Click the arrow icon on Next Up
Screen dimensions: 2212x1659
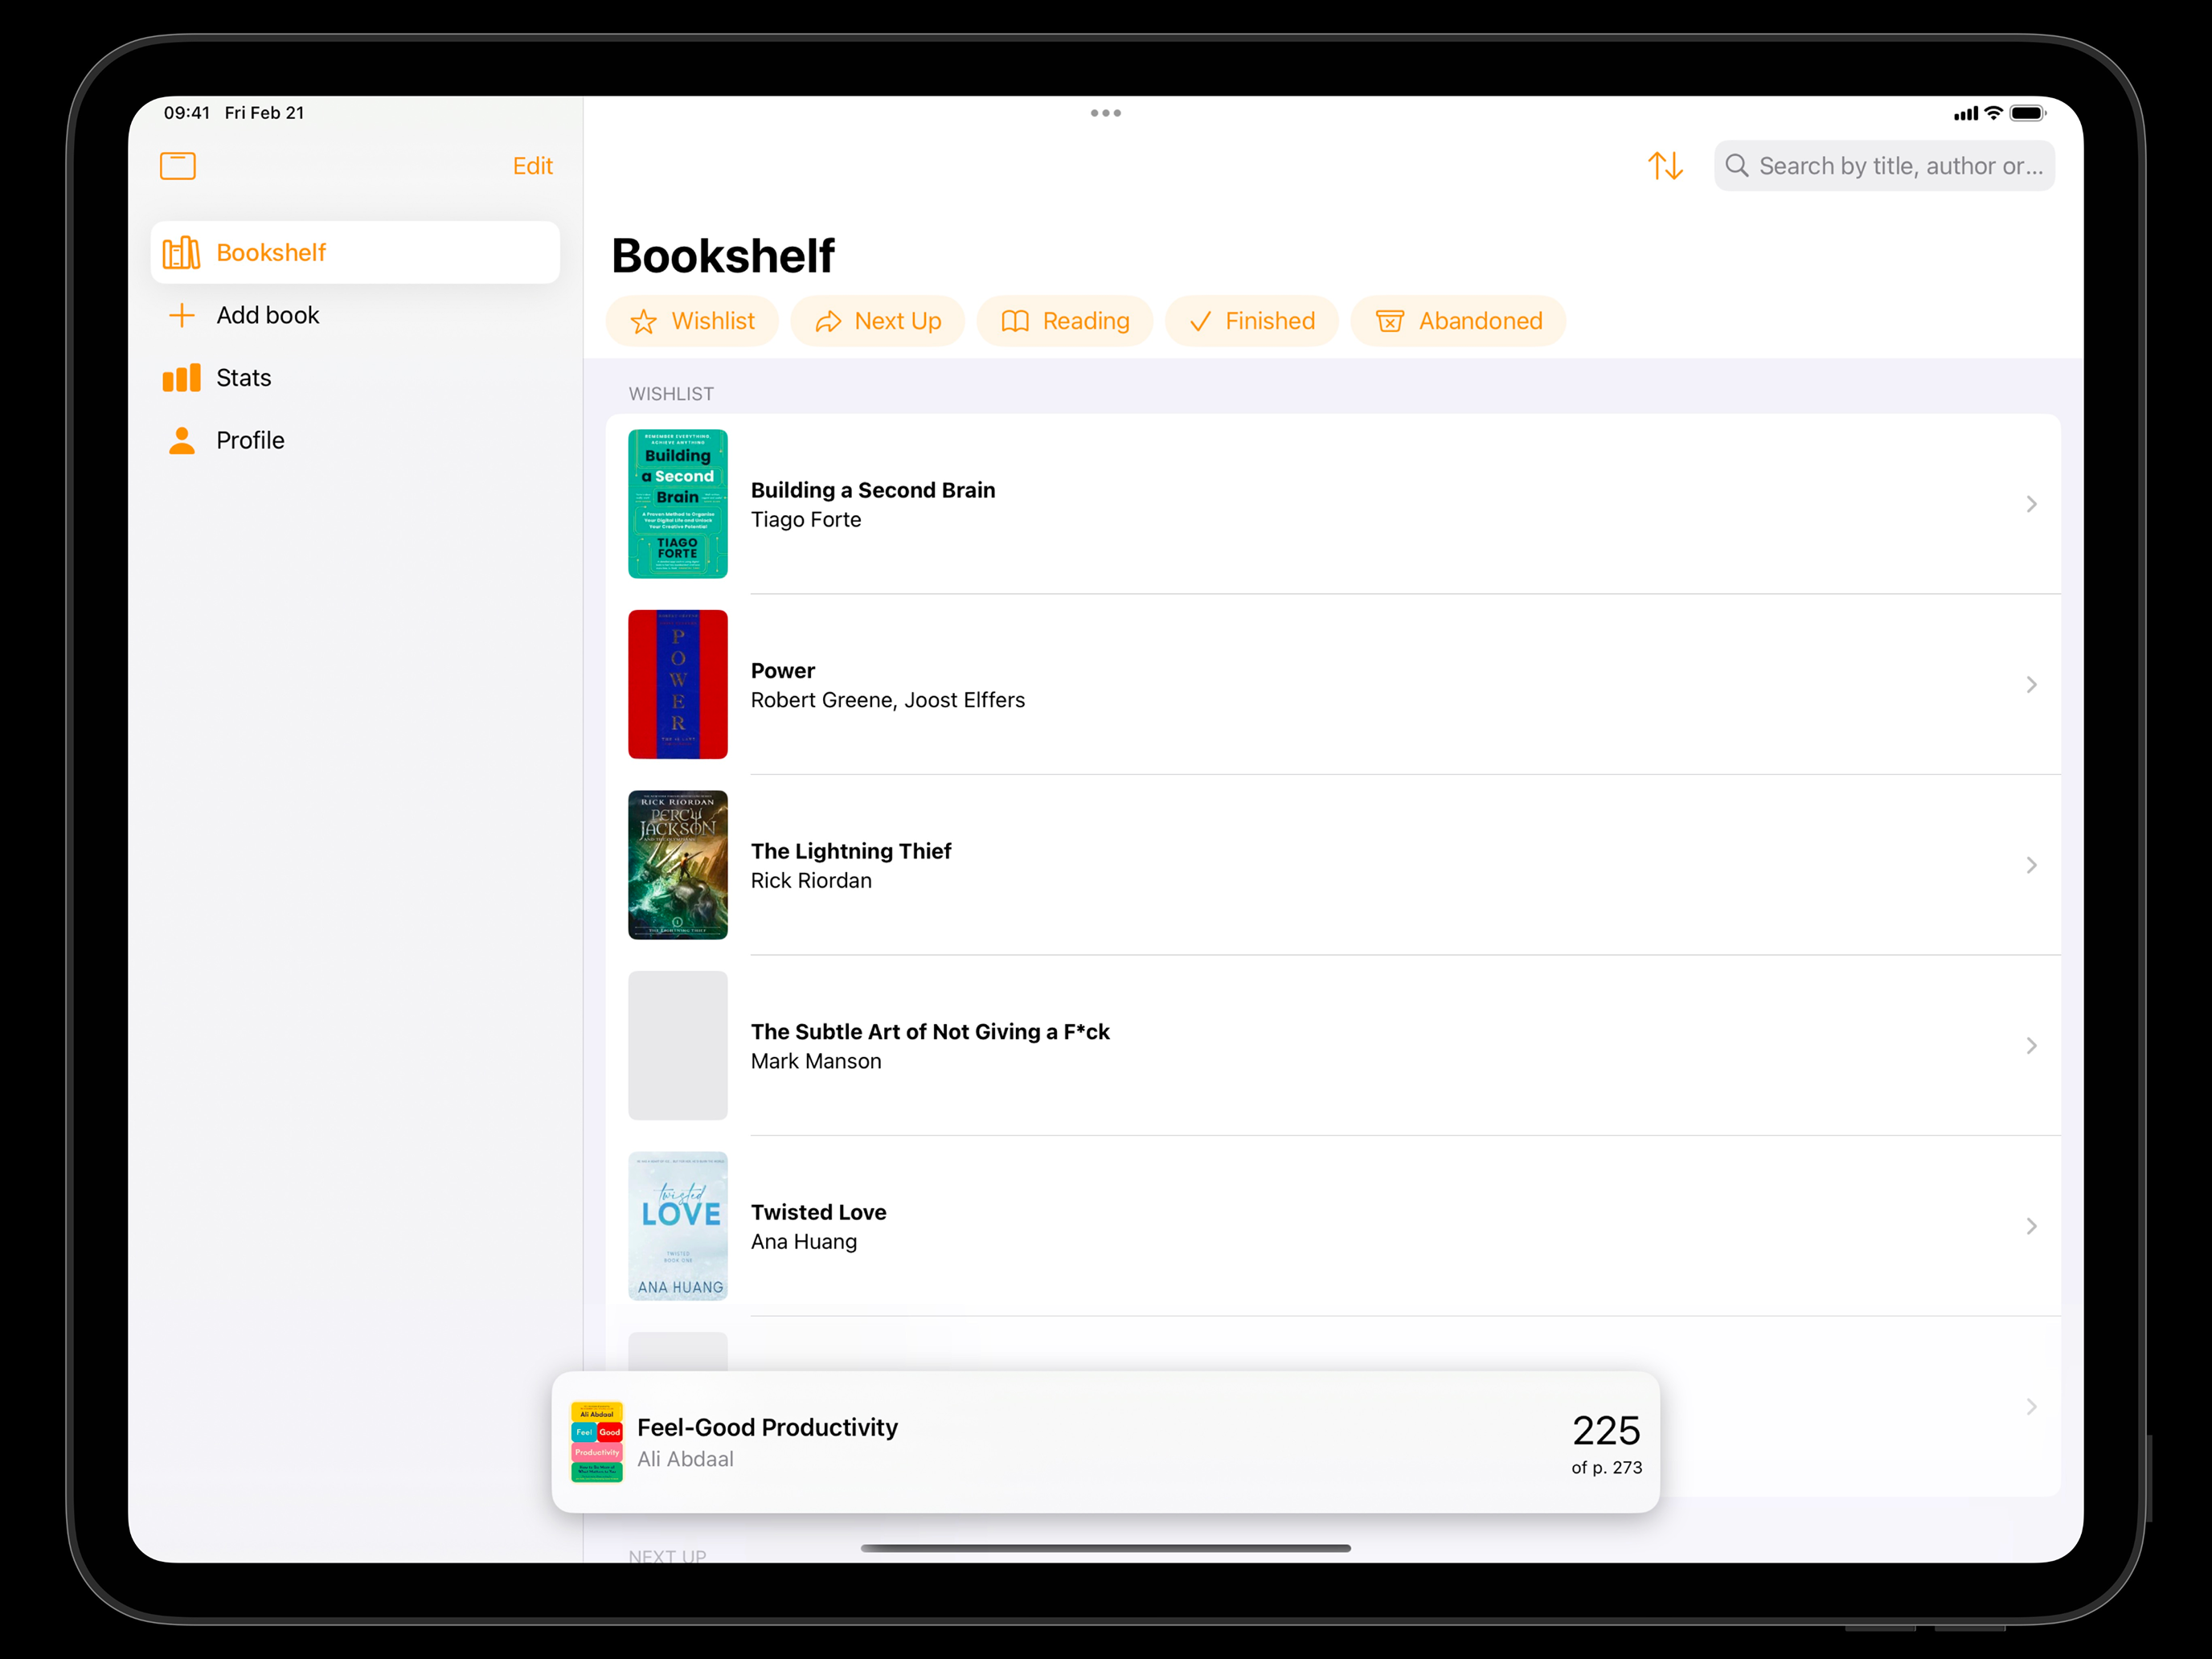pyautogui.click(x=828, y=321)
